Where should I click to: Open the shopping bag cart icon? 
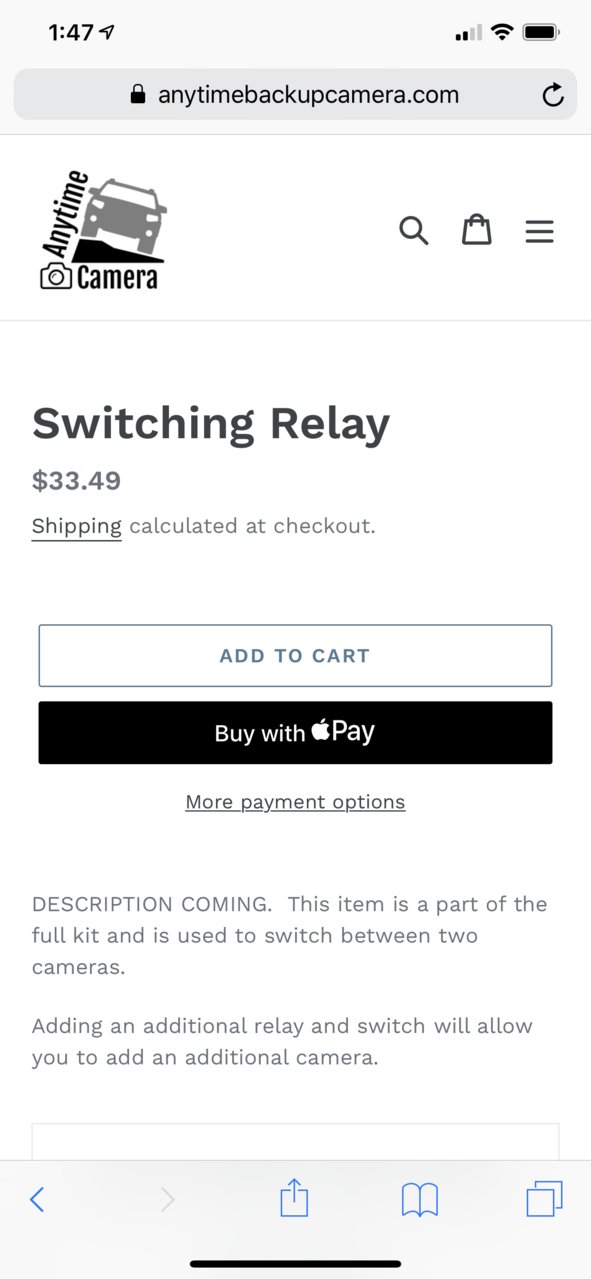pos(476,230)
